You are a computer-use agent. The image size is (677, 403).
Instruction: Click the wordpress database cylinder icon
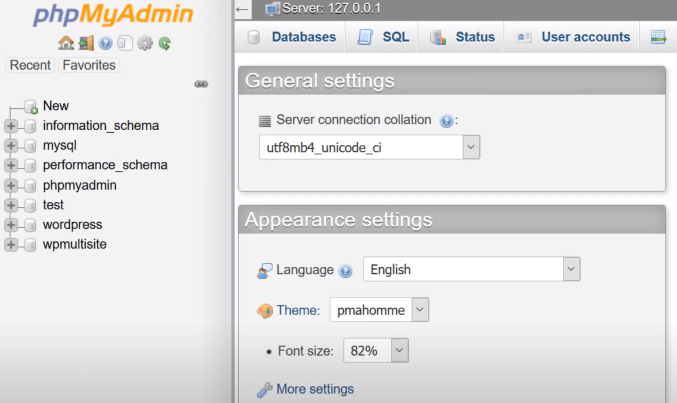point(30,225)
